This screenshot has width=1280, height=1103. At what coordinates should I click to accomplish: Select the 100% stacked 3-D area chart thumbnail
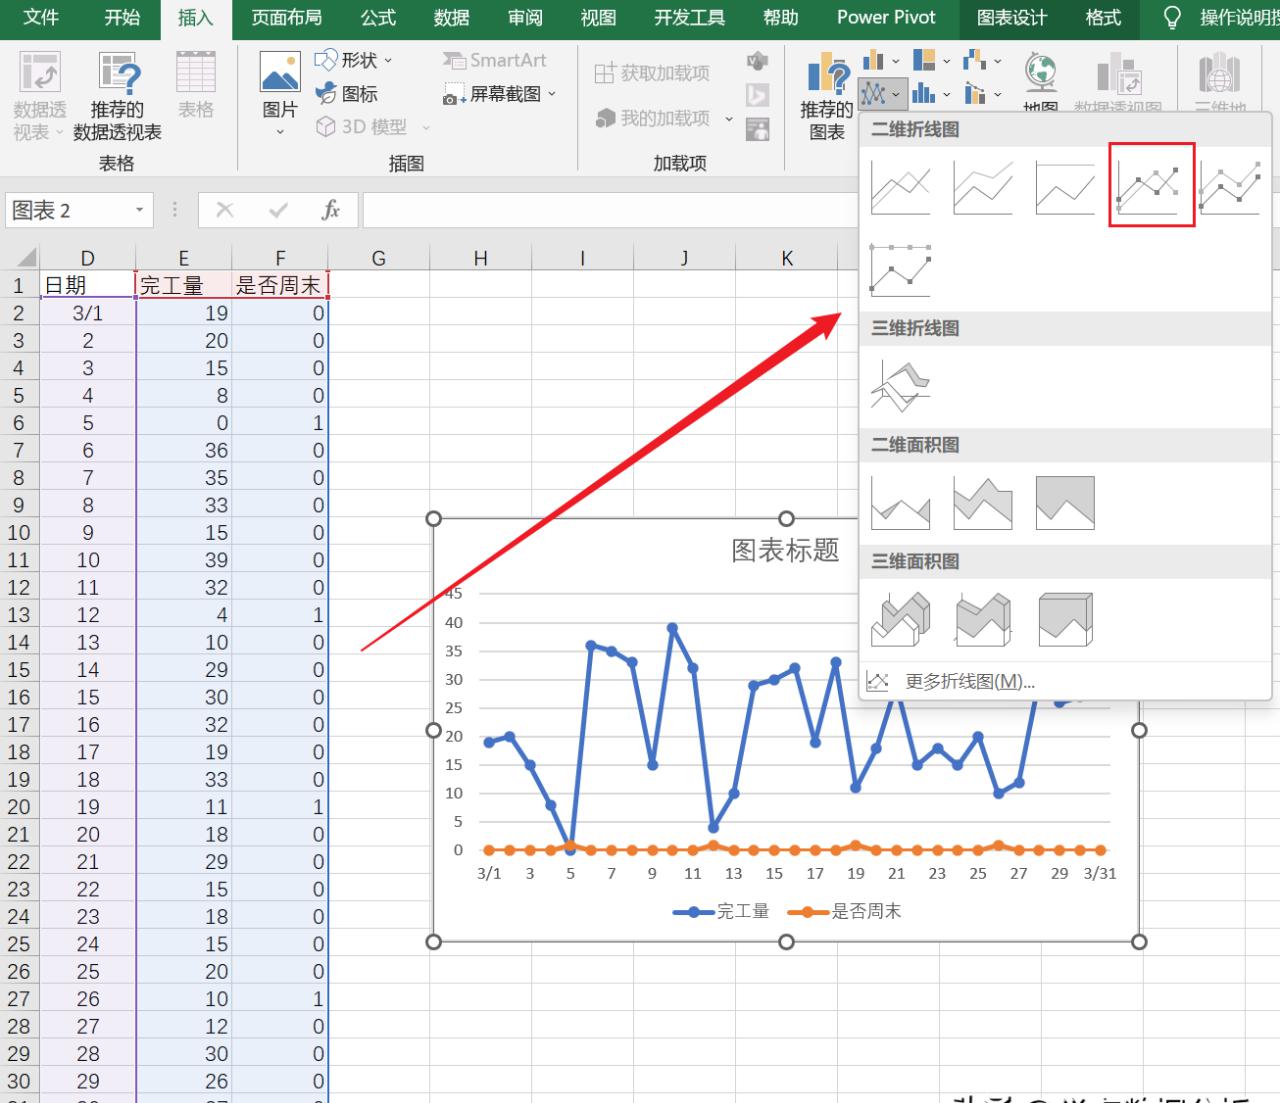point(1065,619)
